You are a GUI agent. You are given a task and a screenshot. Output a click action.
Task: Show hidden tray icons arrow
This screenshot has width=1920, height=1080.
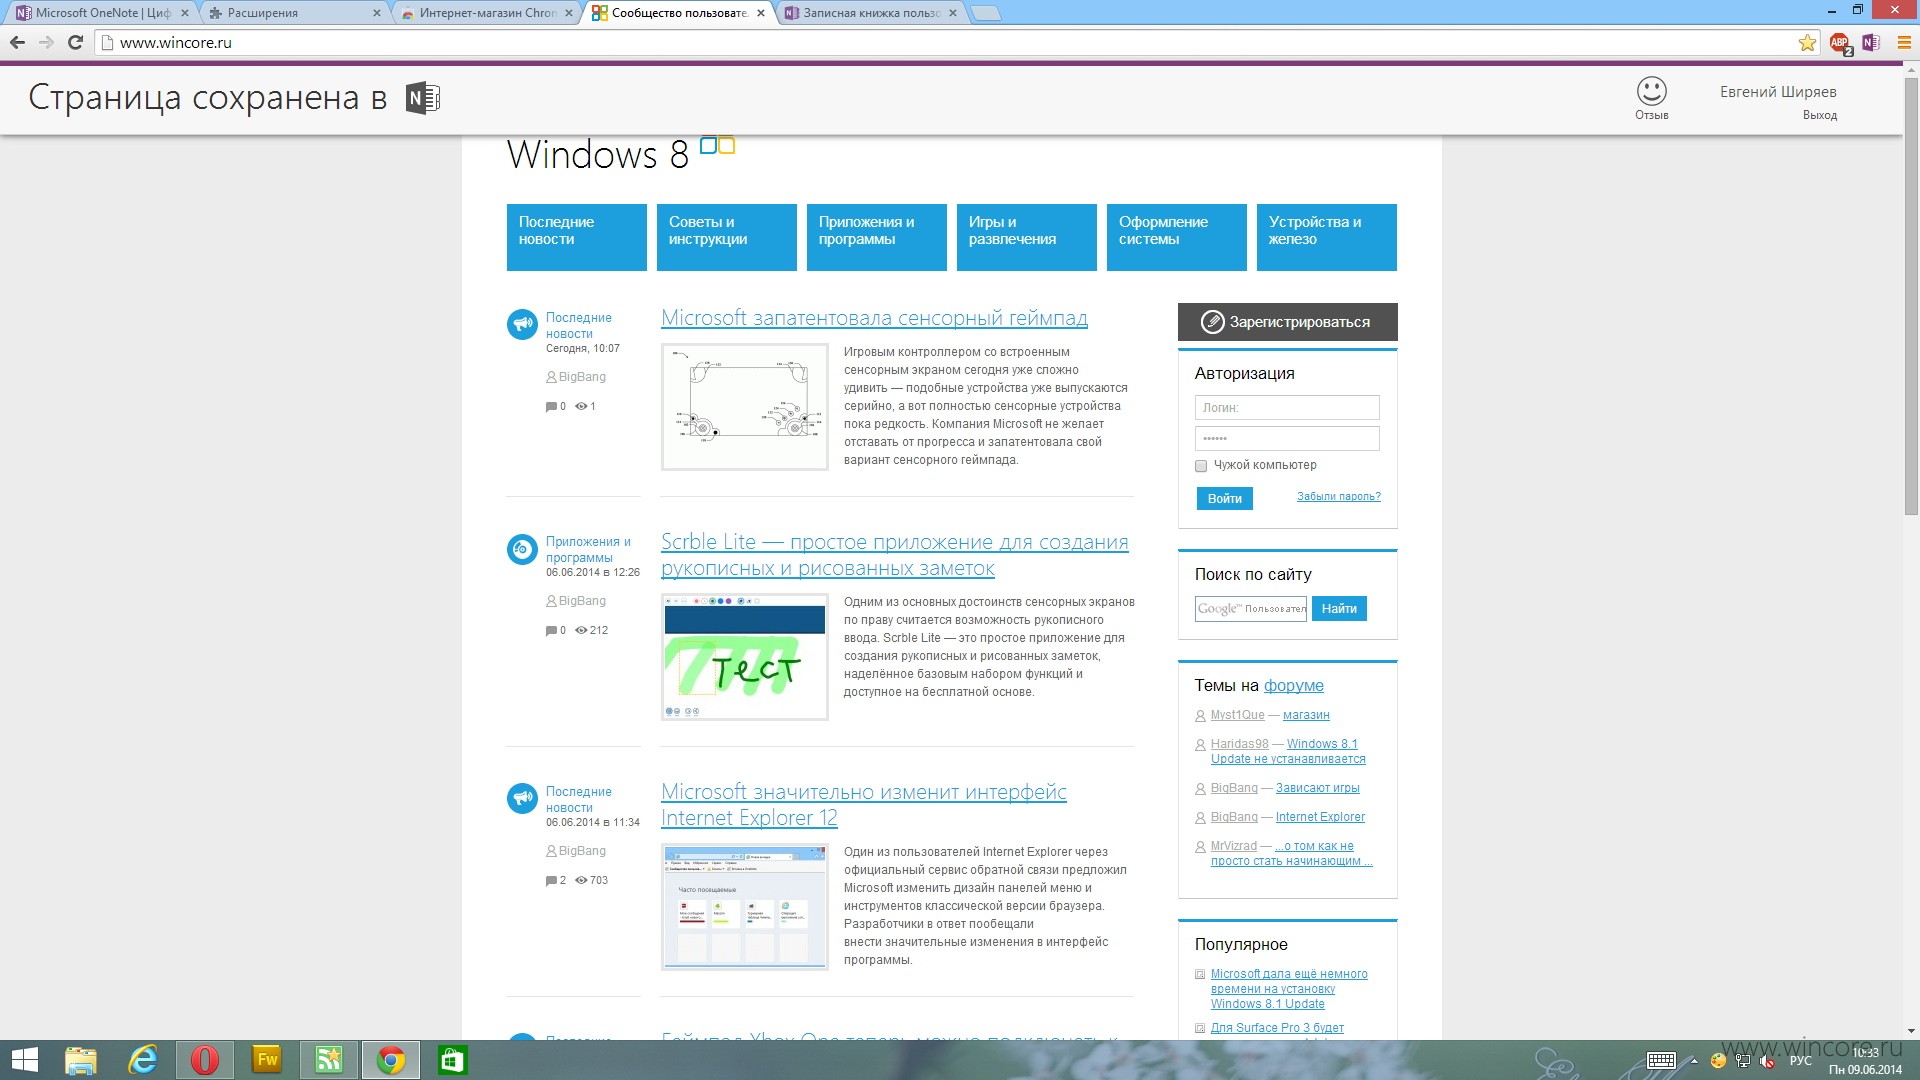pyautogui.click(x=1694, y=1061)
